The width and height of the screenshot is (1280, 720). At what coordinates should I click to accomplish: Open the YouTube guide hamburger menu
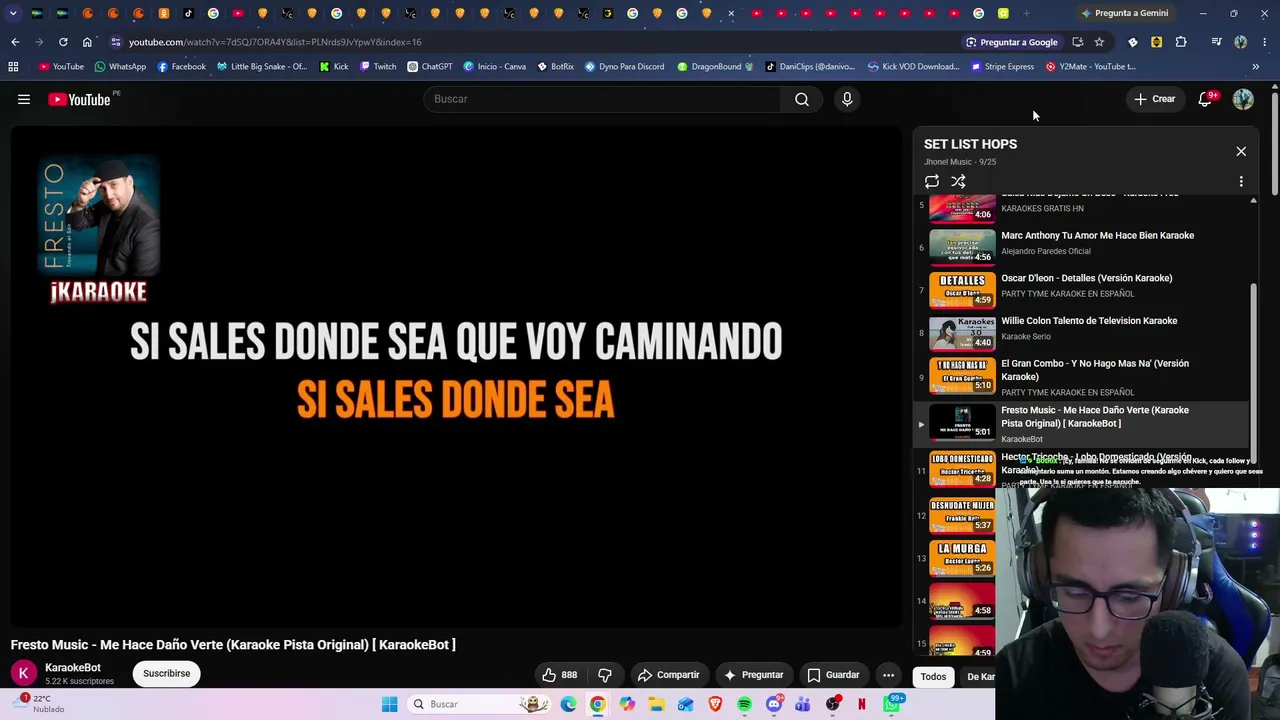24,99
